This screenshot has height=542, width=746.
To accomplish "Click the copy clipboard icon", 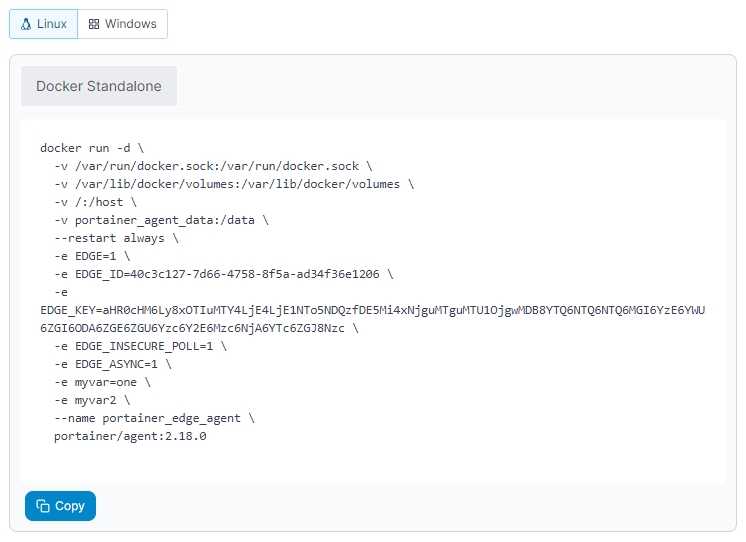I will tap(43, 506).
